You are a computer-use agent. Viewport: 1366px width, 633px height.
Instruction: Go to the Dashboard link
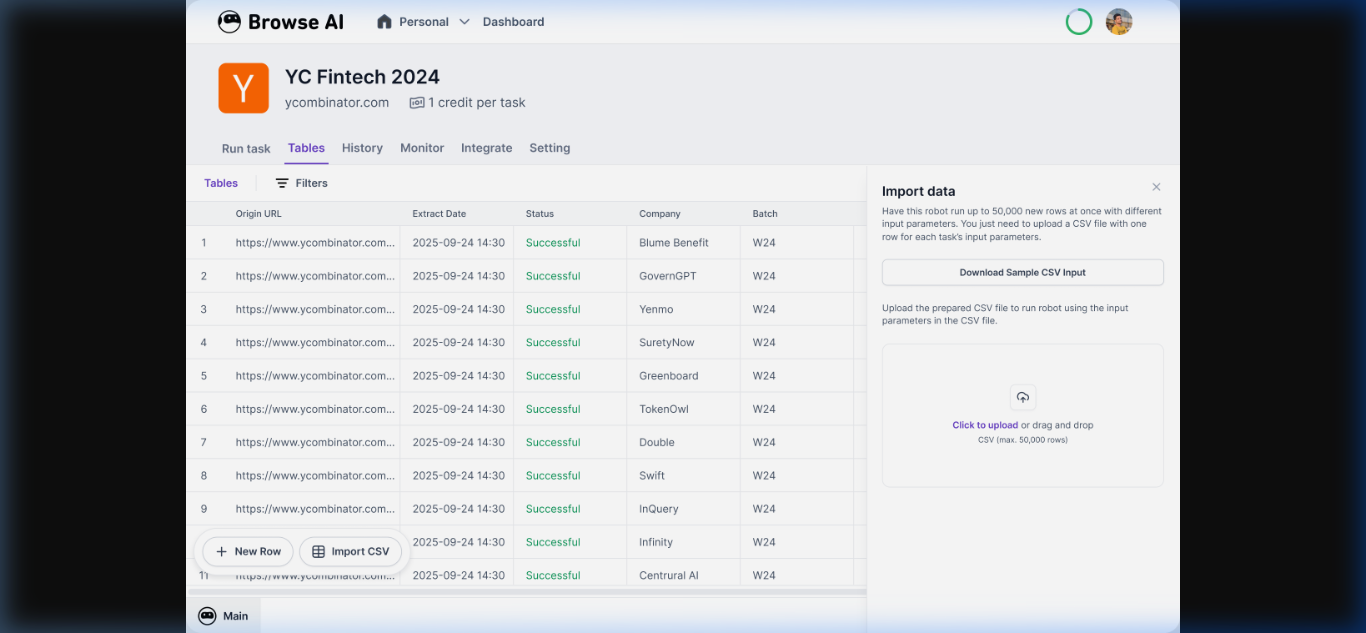click(x=513, y=22)
